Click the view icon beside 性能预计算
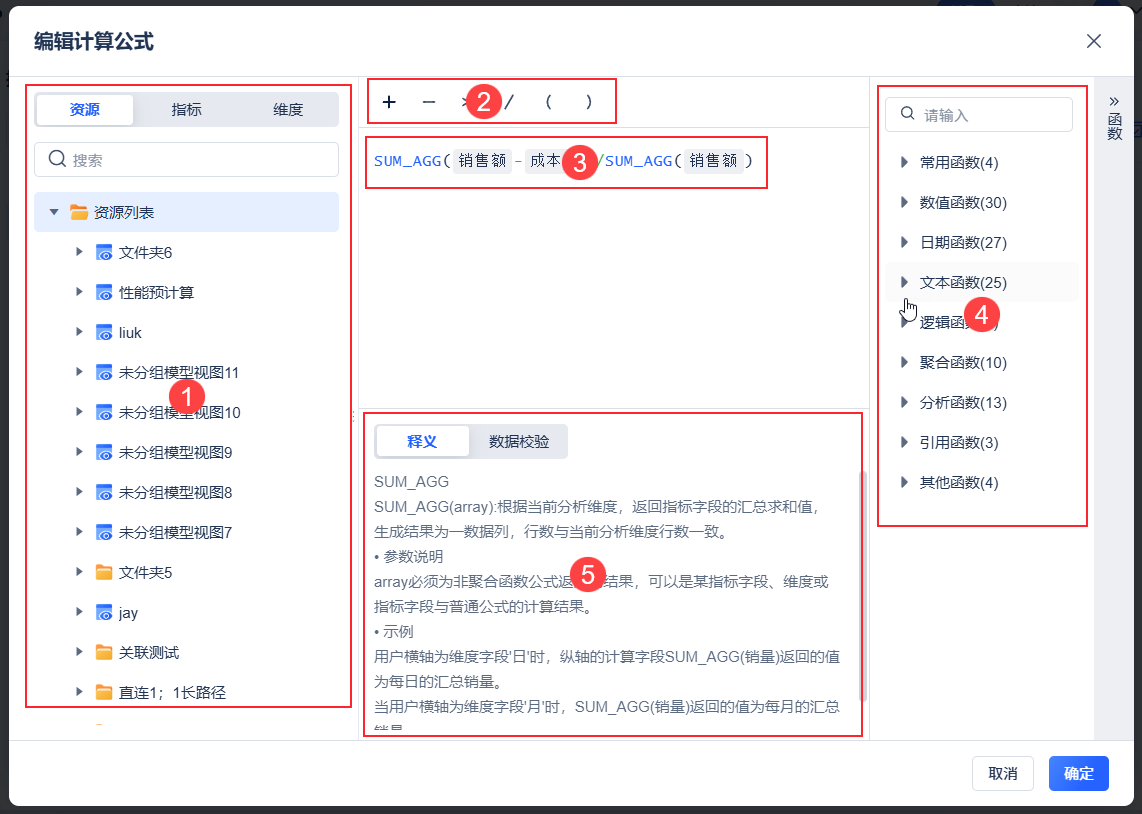The width and height of the screenshot is (1142, 814). 104,293
